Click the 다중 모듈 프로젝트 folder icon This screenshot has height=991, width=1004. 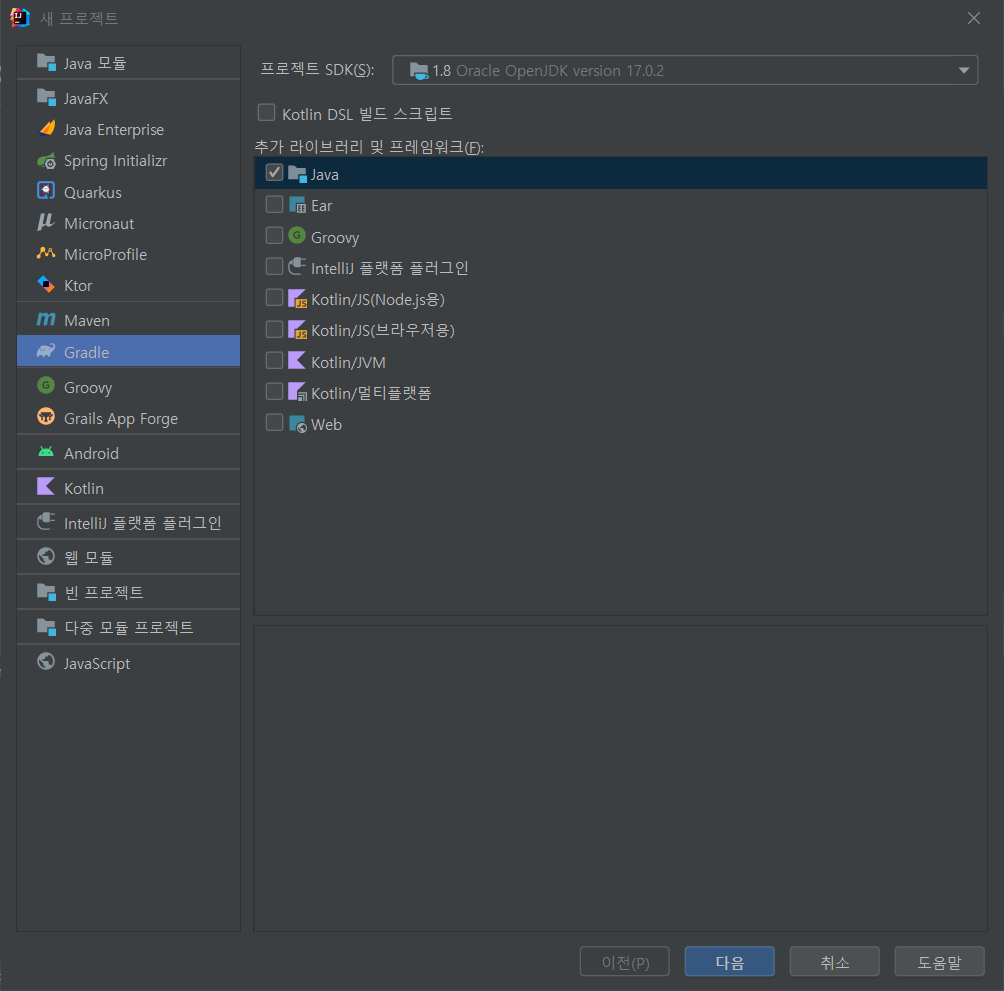click(x=46, y=626)
